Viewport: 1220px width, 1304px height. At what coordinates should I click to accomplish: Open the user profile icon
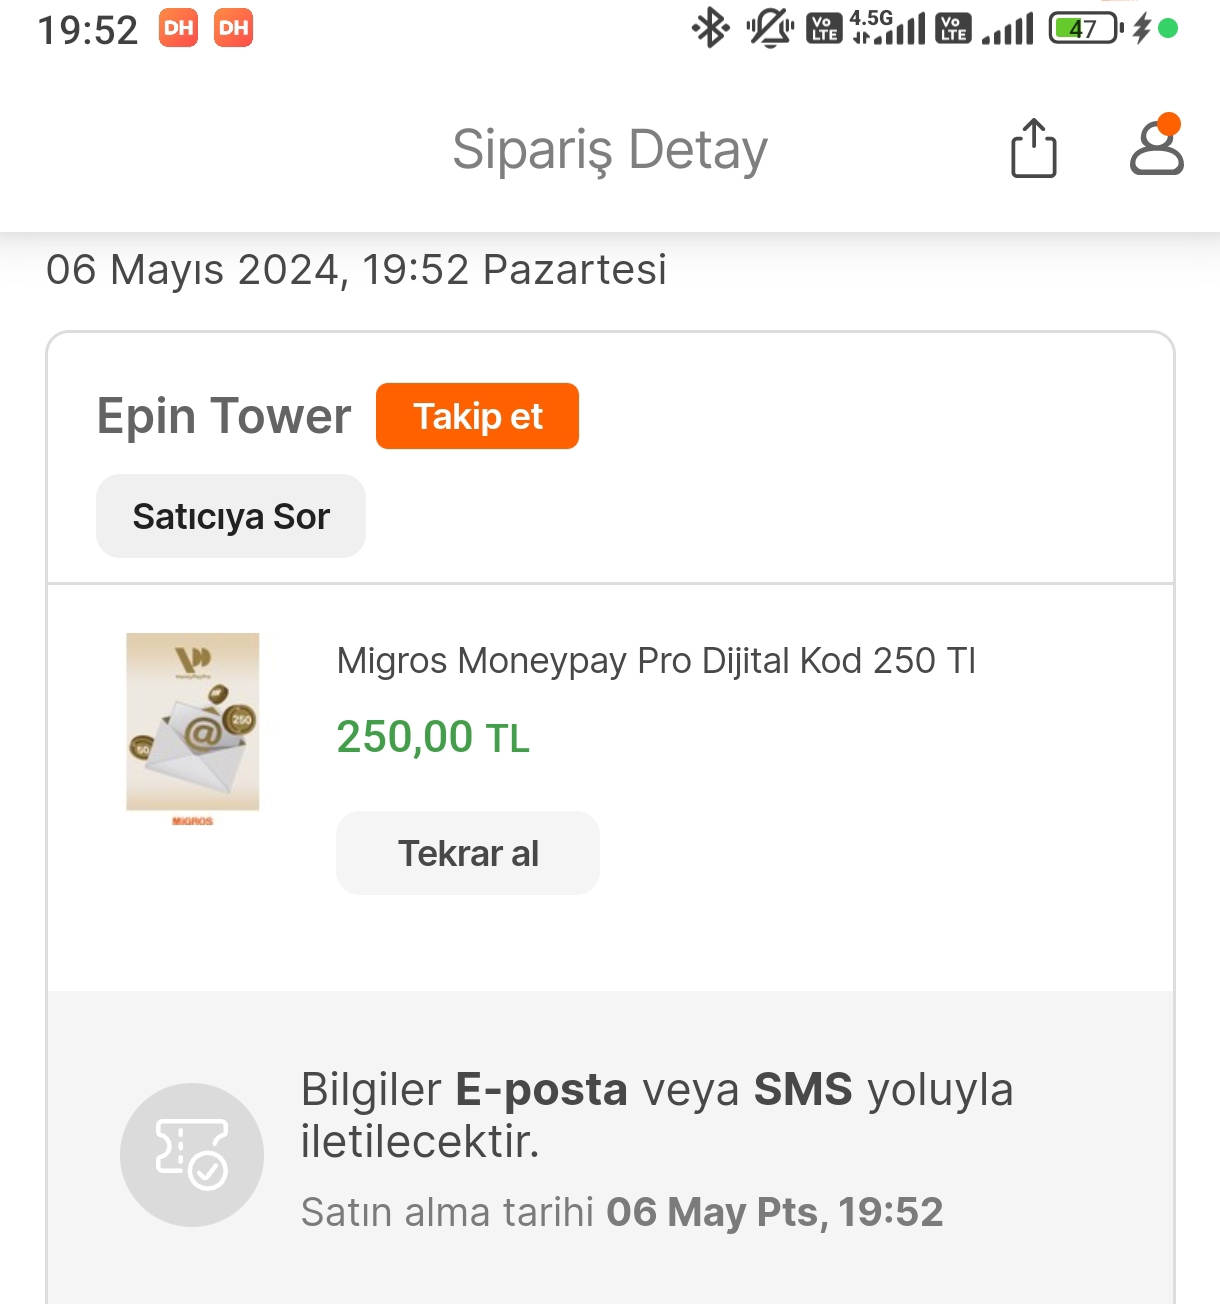coord(1157,148)
